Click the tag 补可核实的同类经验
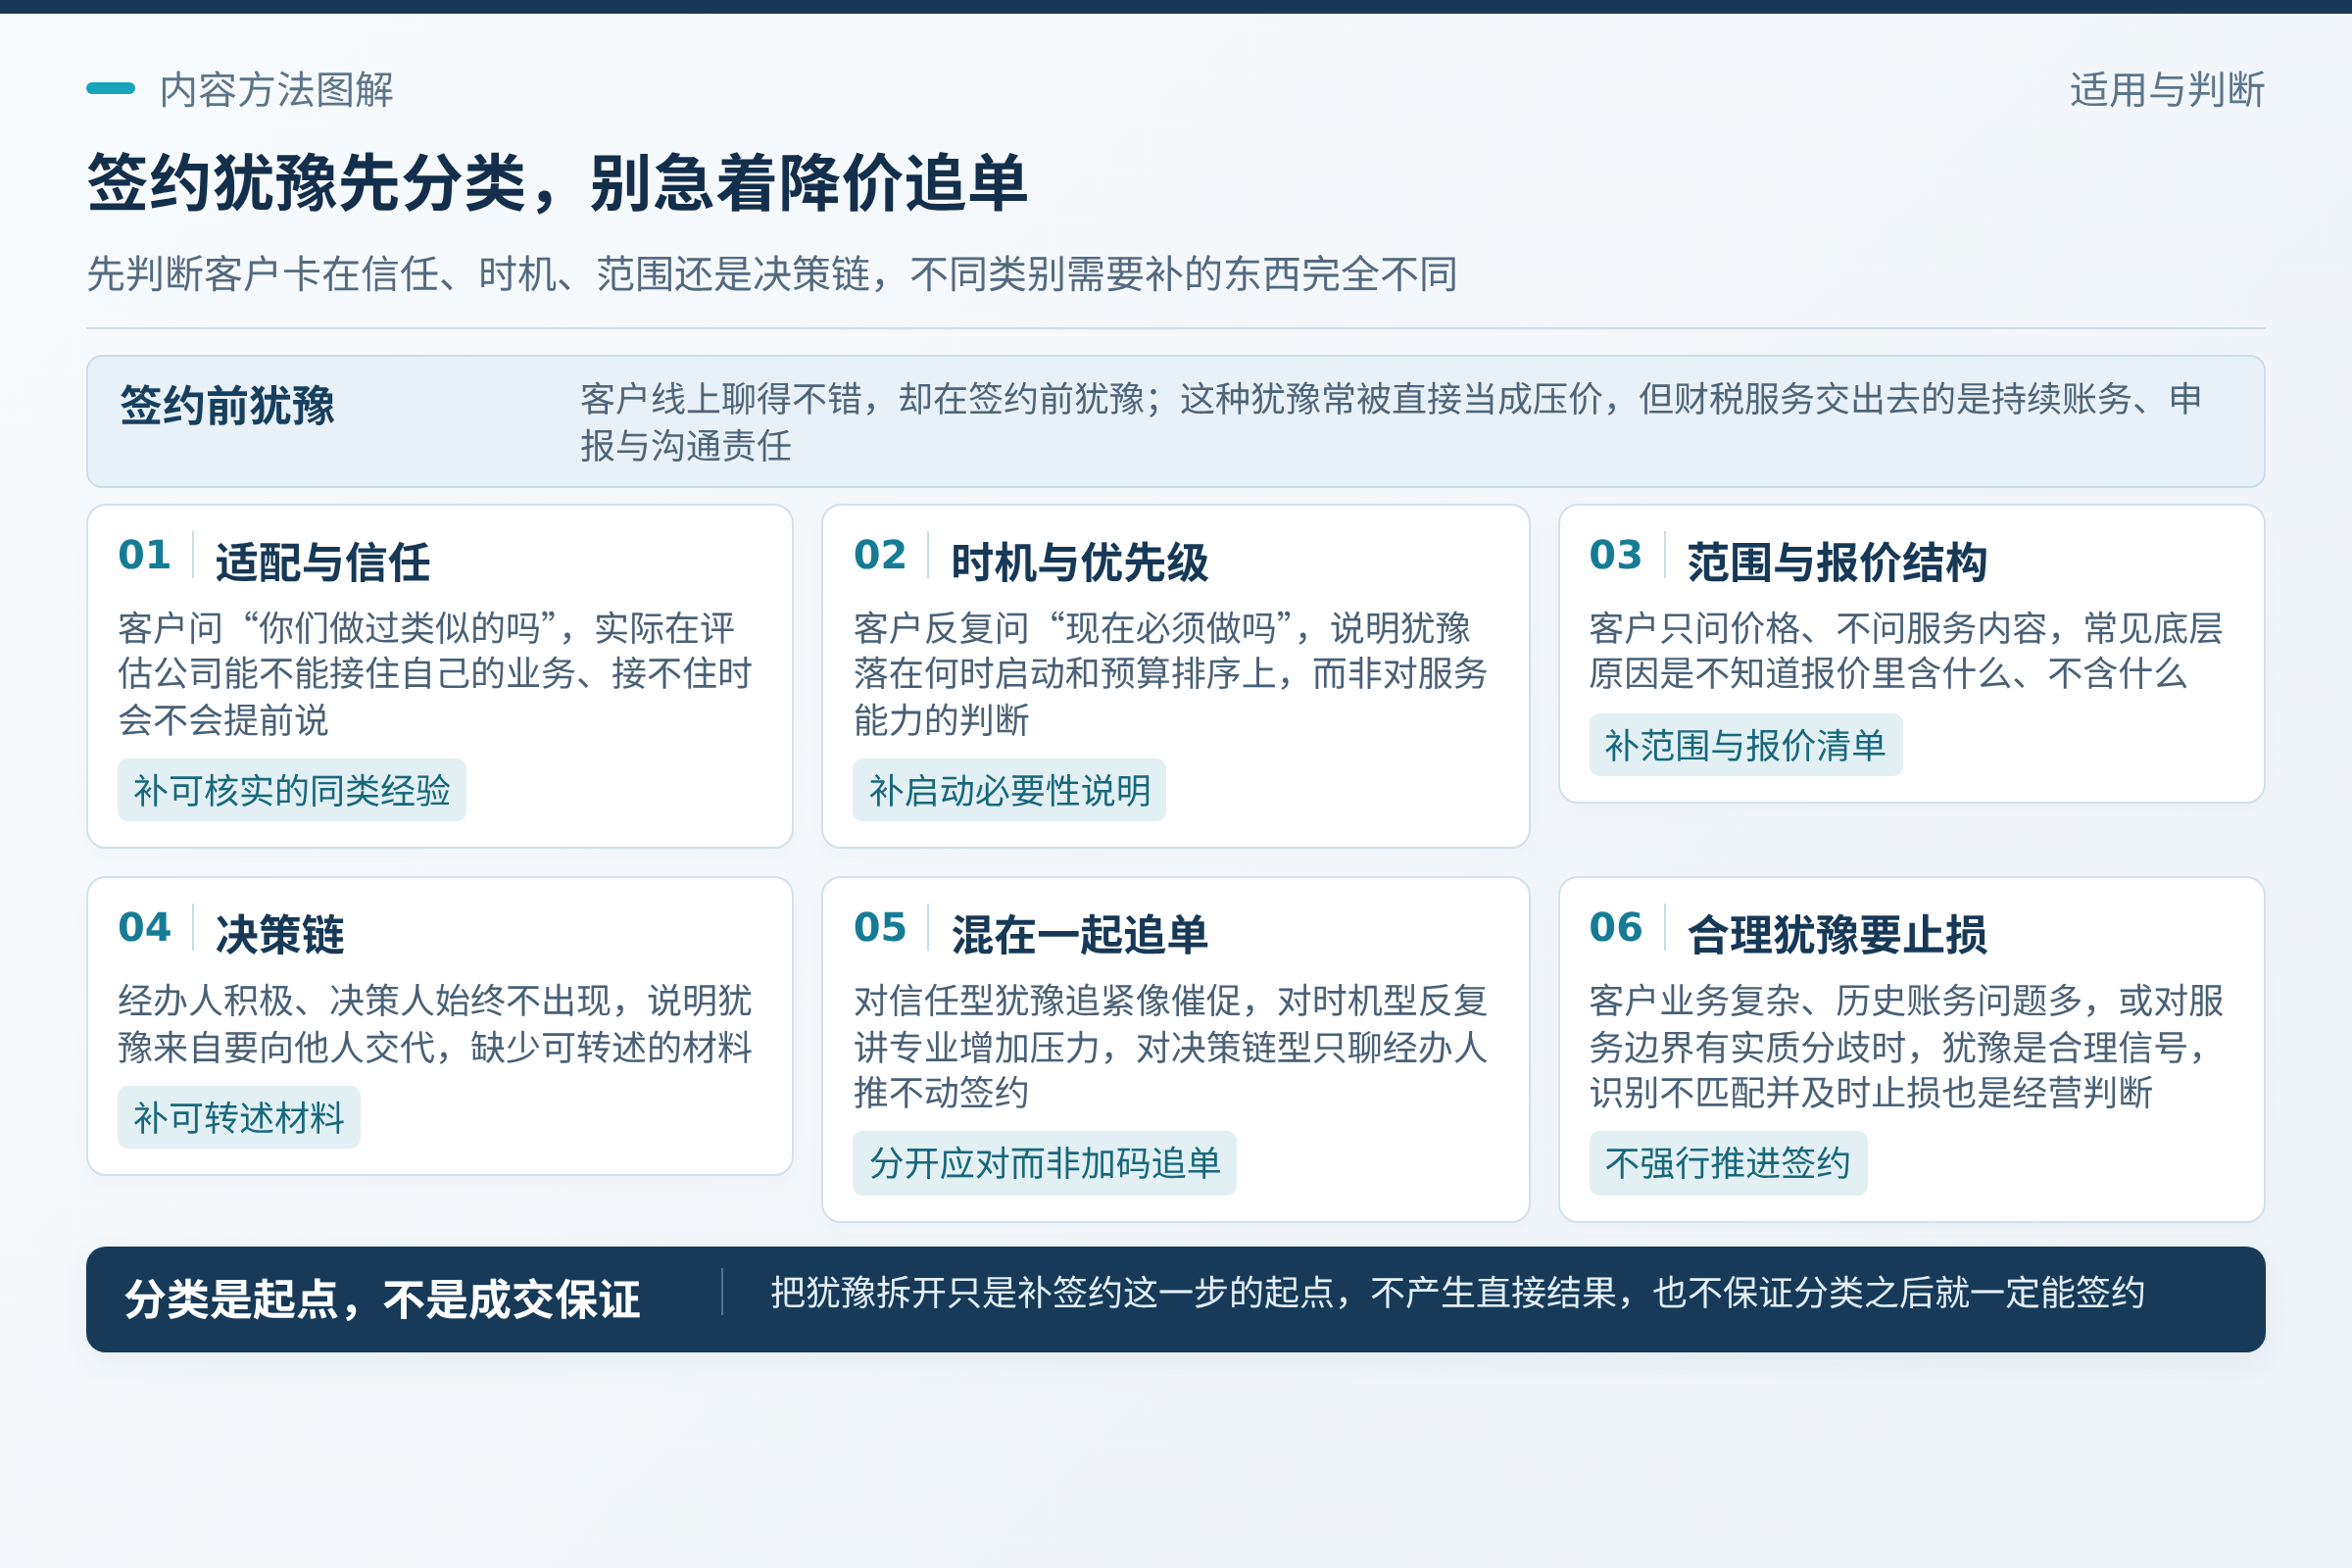Image resolution: width=2352 pixels, height=1568 pixels. [292, 790]
